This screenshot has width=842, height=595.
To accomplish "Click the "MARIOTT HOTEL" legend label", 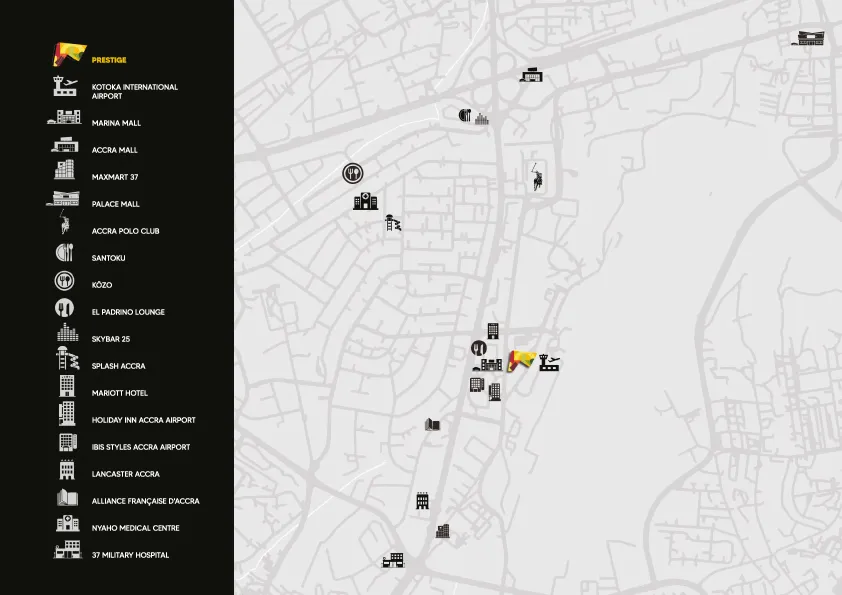I will click(x=120, y=393).
